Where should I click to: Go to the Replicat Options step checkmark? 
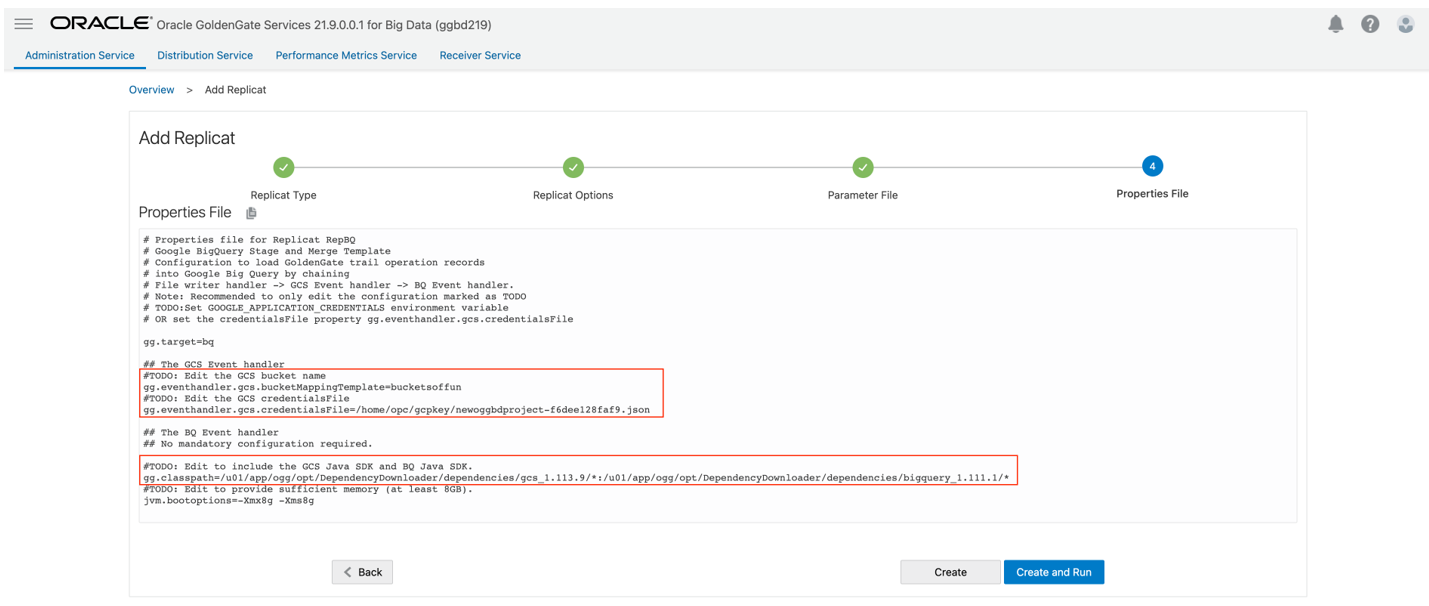(x=573, y=167)
